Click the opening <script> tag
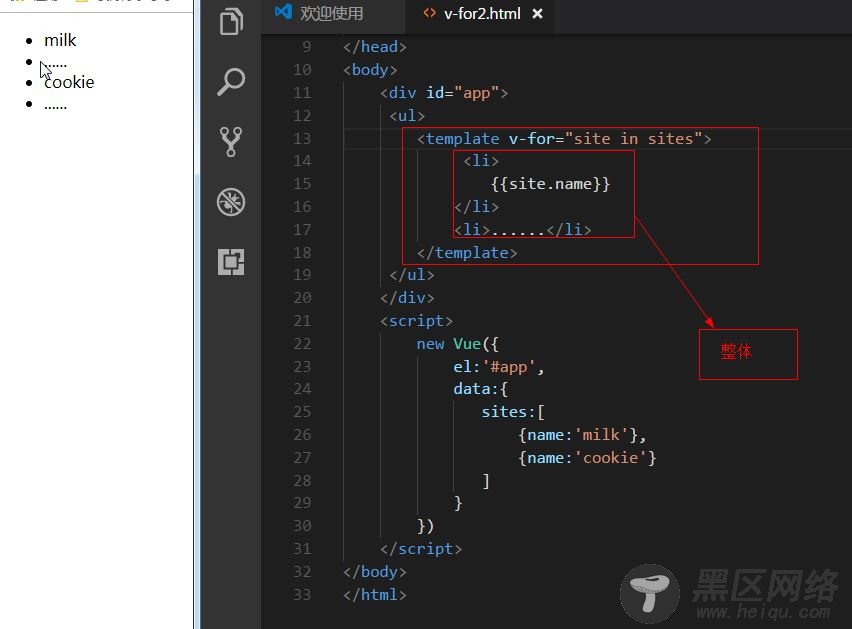Image resolution: width=852 pixels, height=629 pixels. [416, 321]
